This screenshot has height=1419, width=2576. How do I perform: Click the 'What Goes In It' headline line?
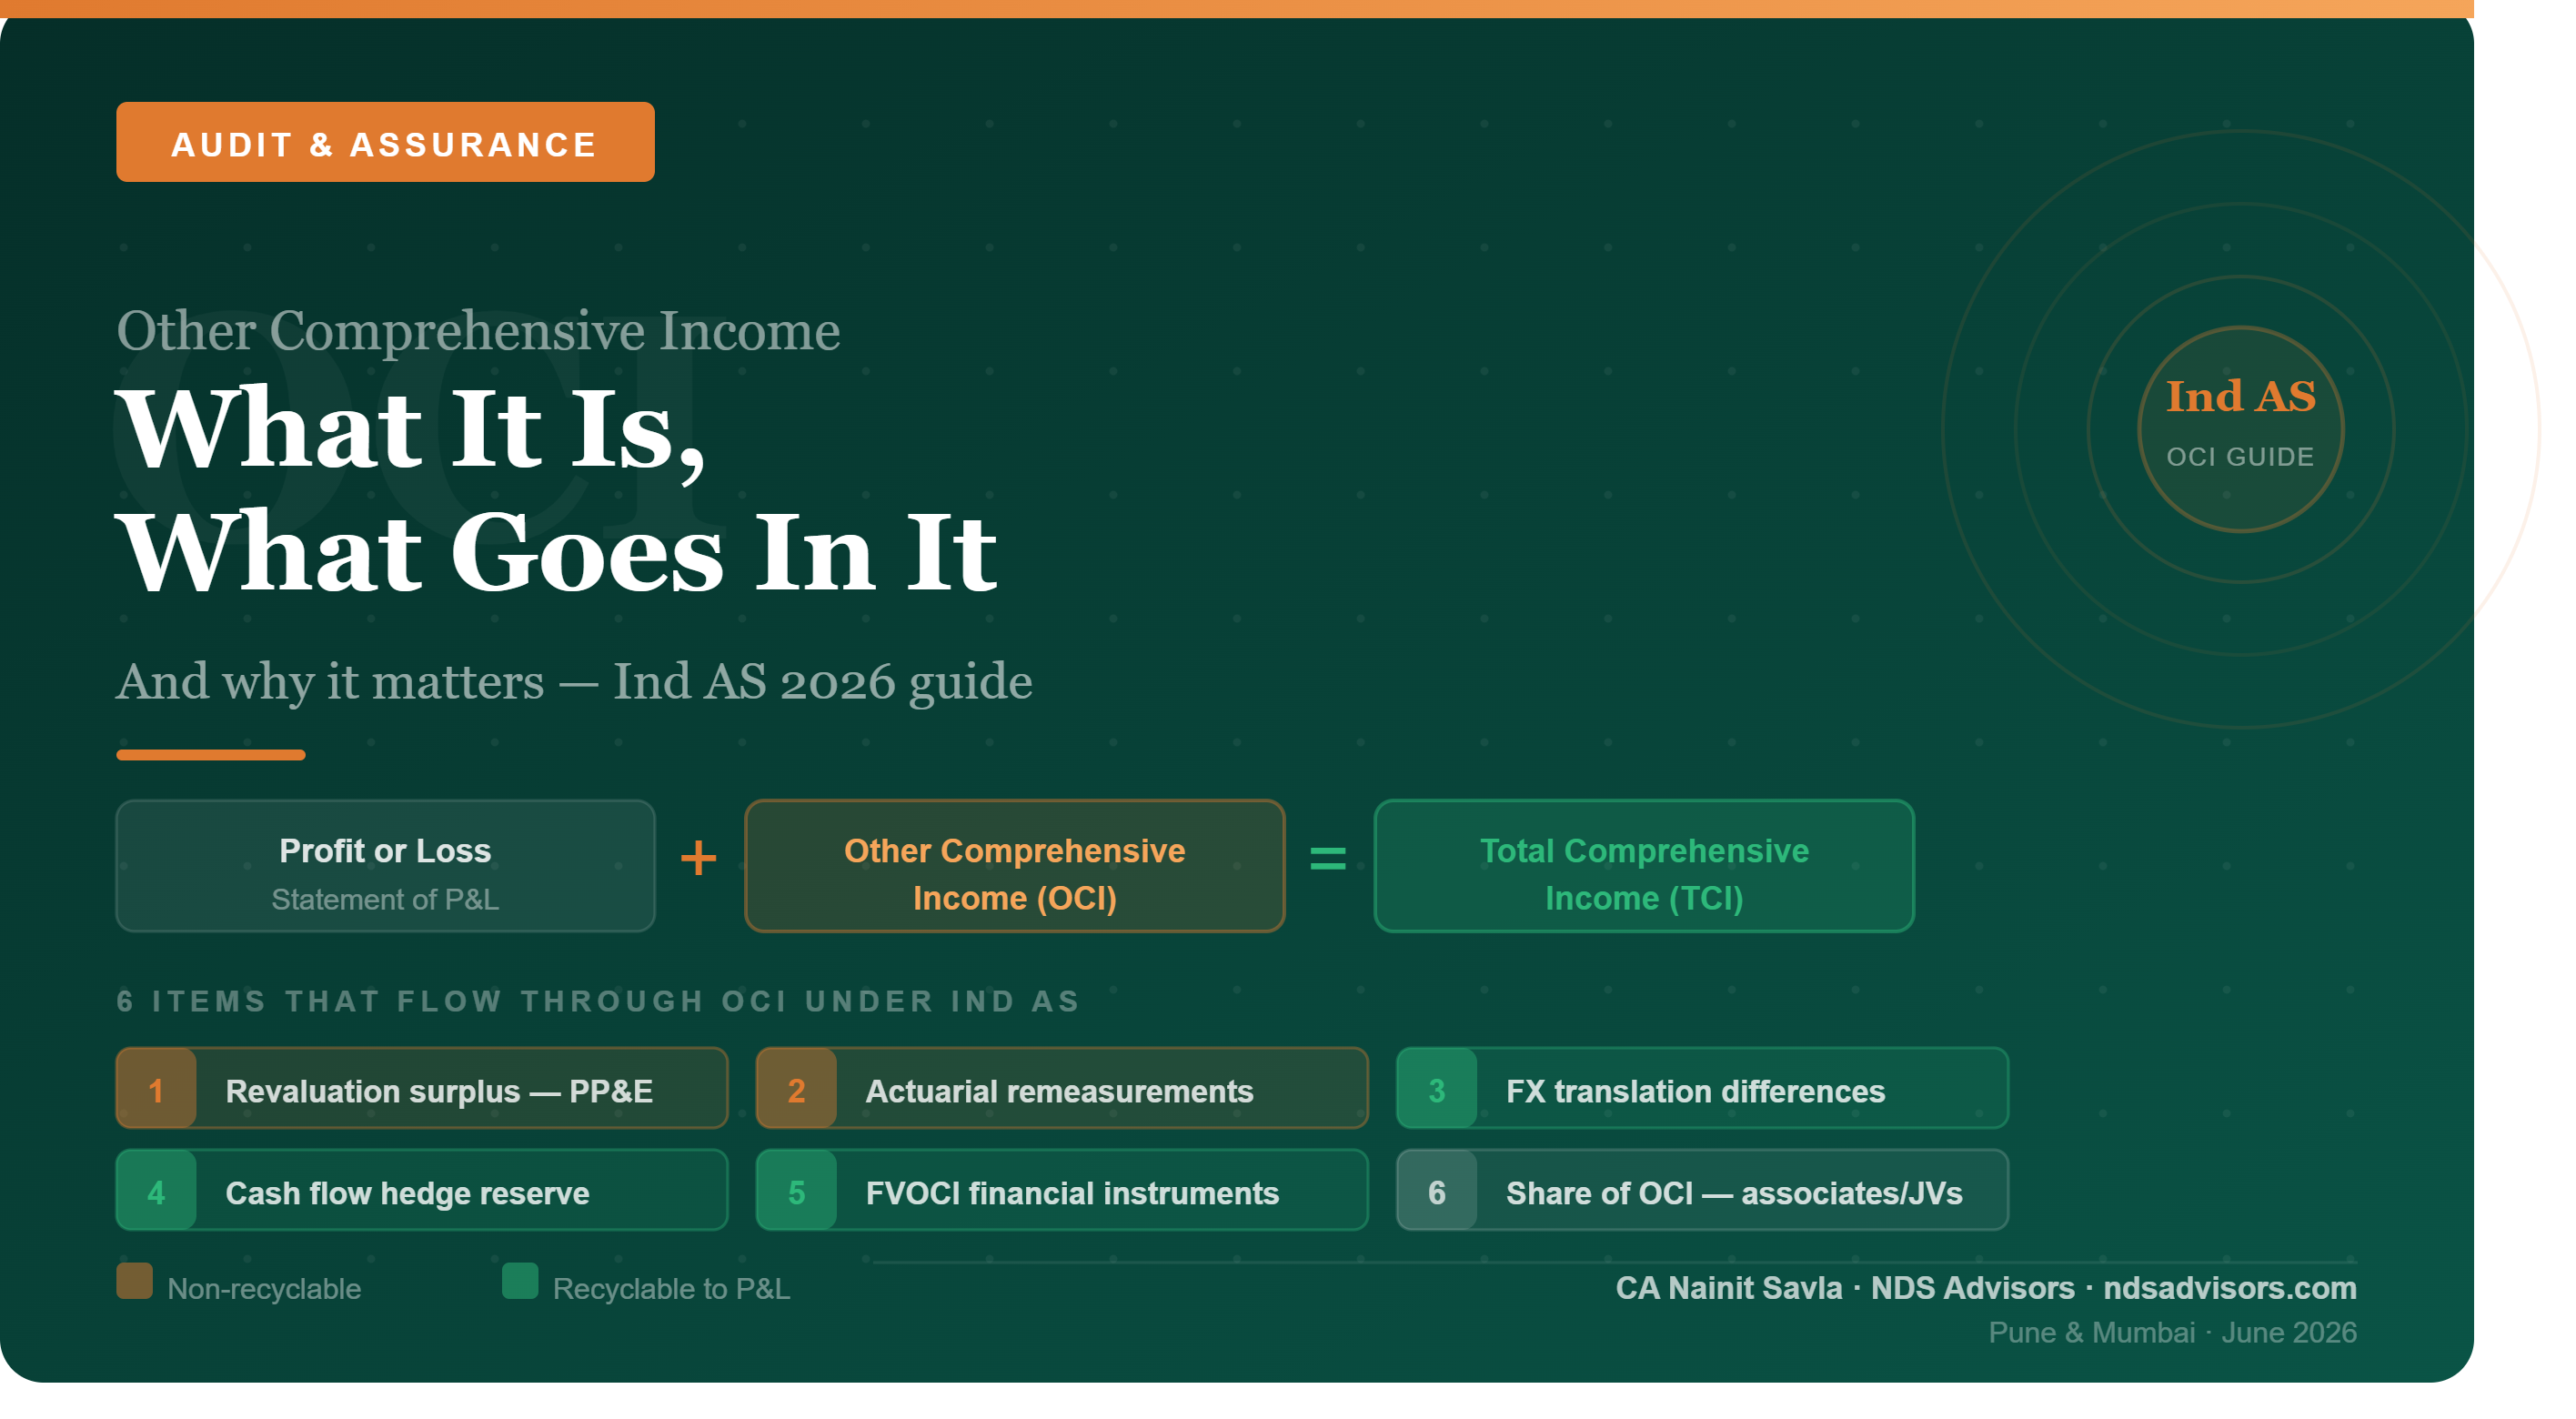[557, 552]
